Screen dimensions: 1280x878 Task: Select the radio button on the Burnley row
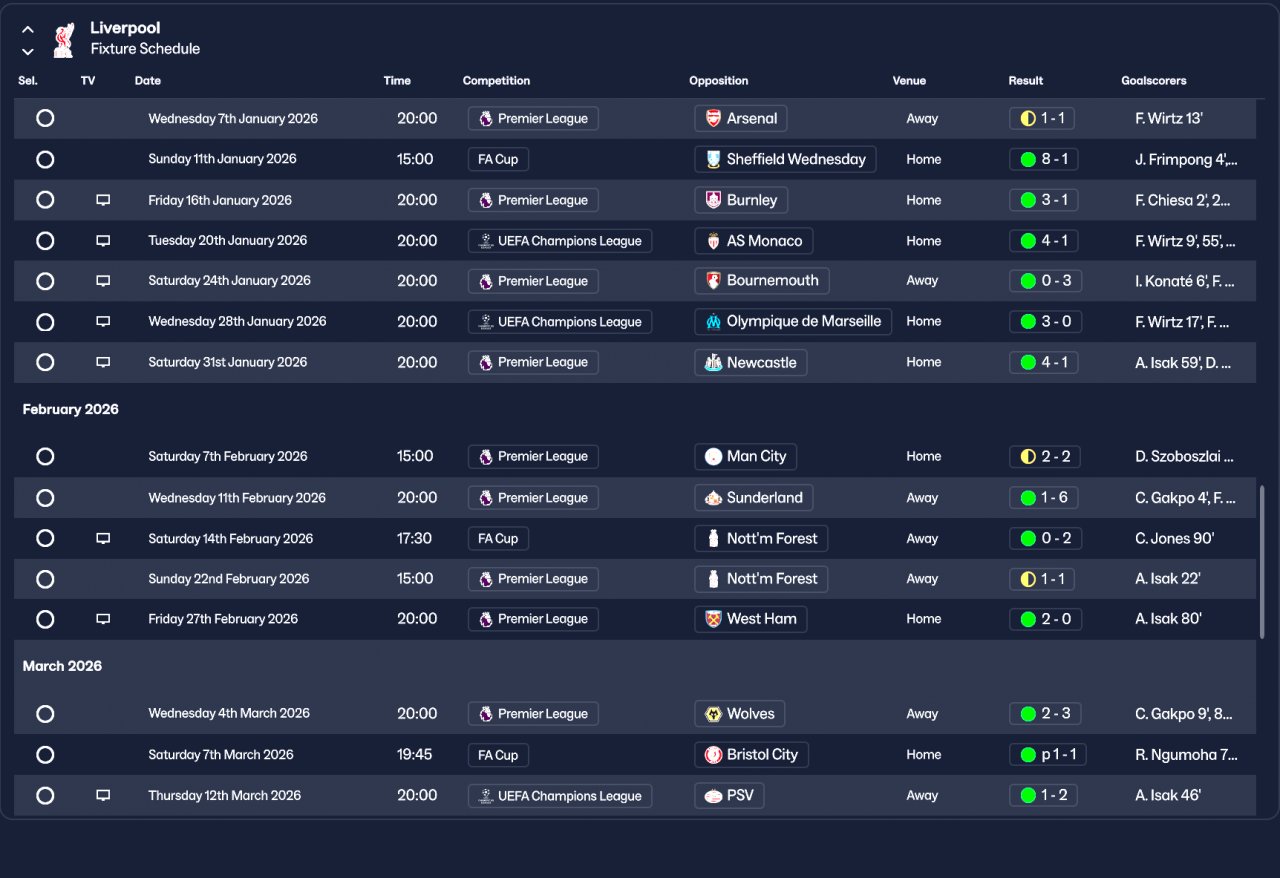click(x=45, y=200)
